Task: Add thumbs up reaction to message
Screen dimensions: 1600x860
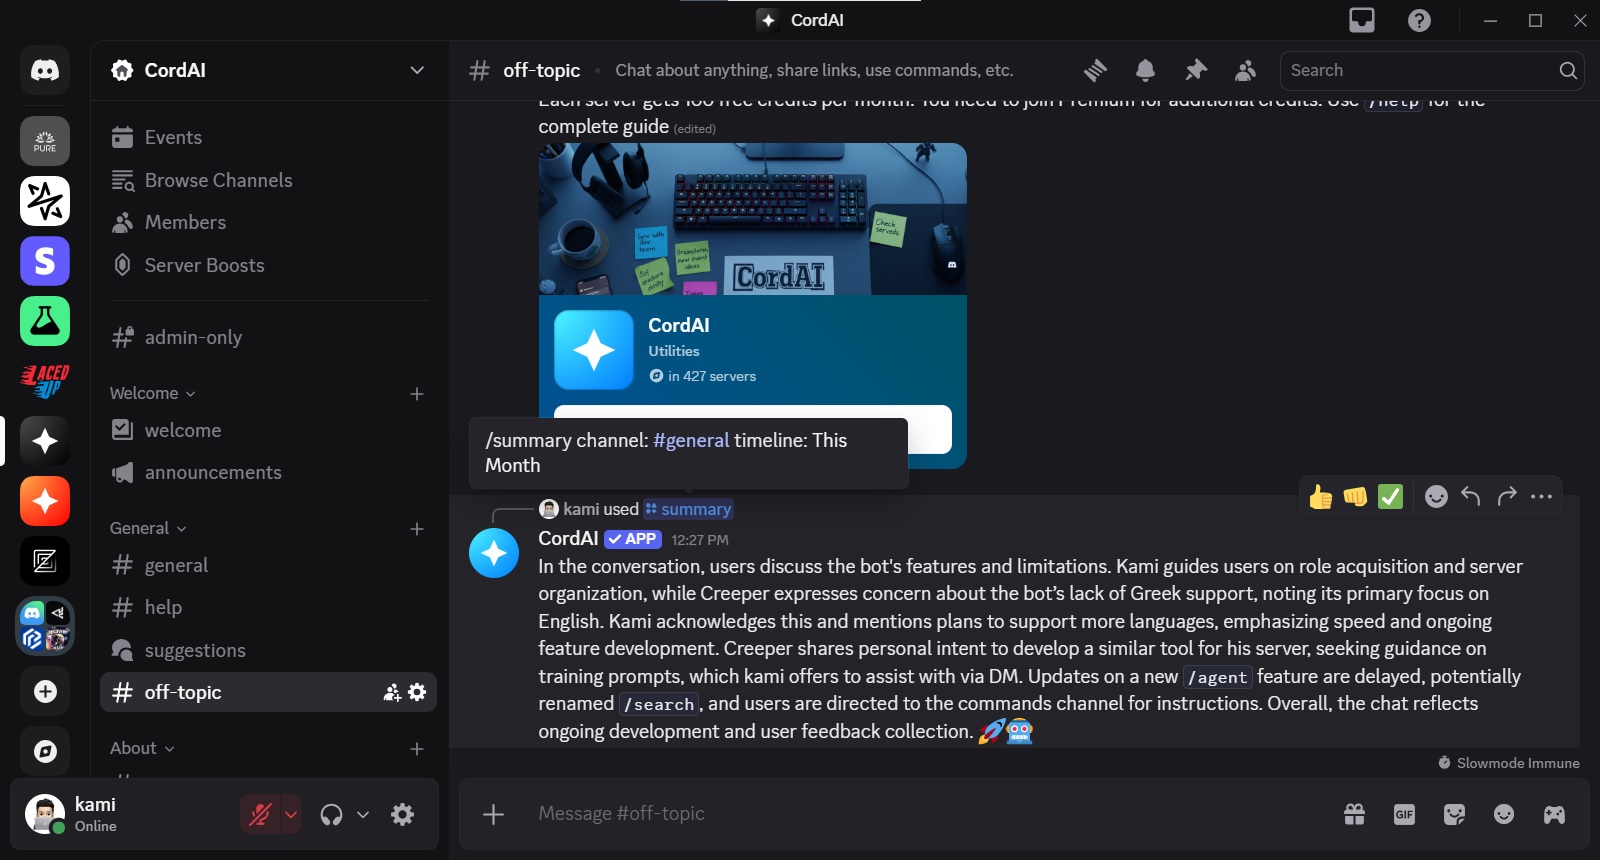Action: pyautogui.click(x=1320, y=497)
